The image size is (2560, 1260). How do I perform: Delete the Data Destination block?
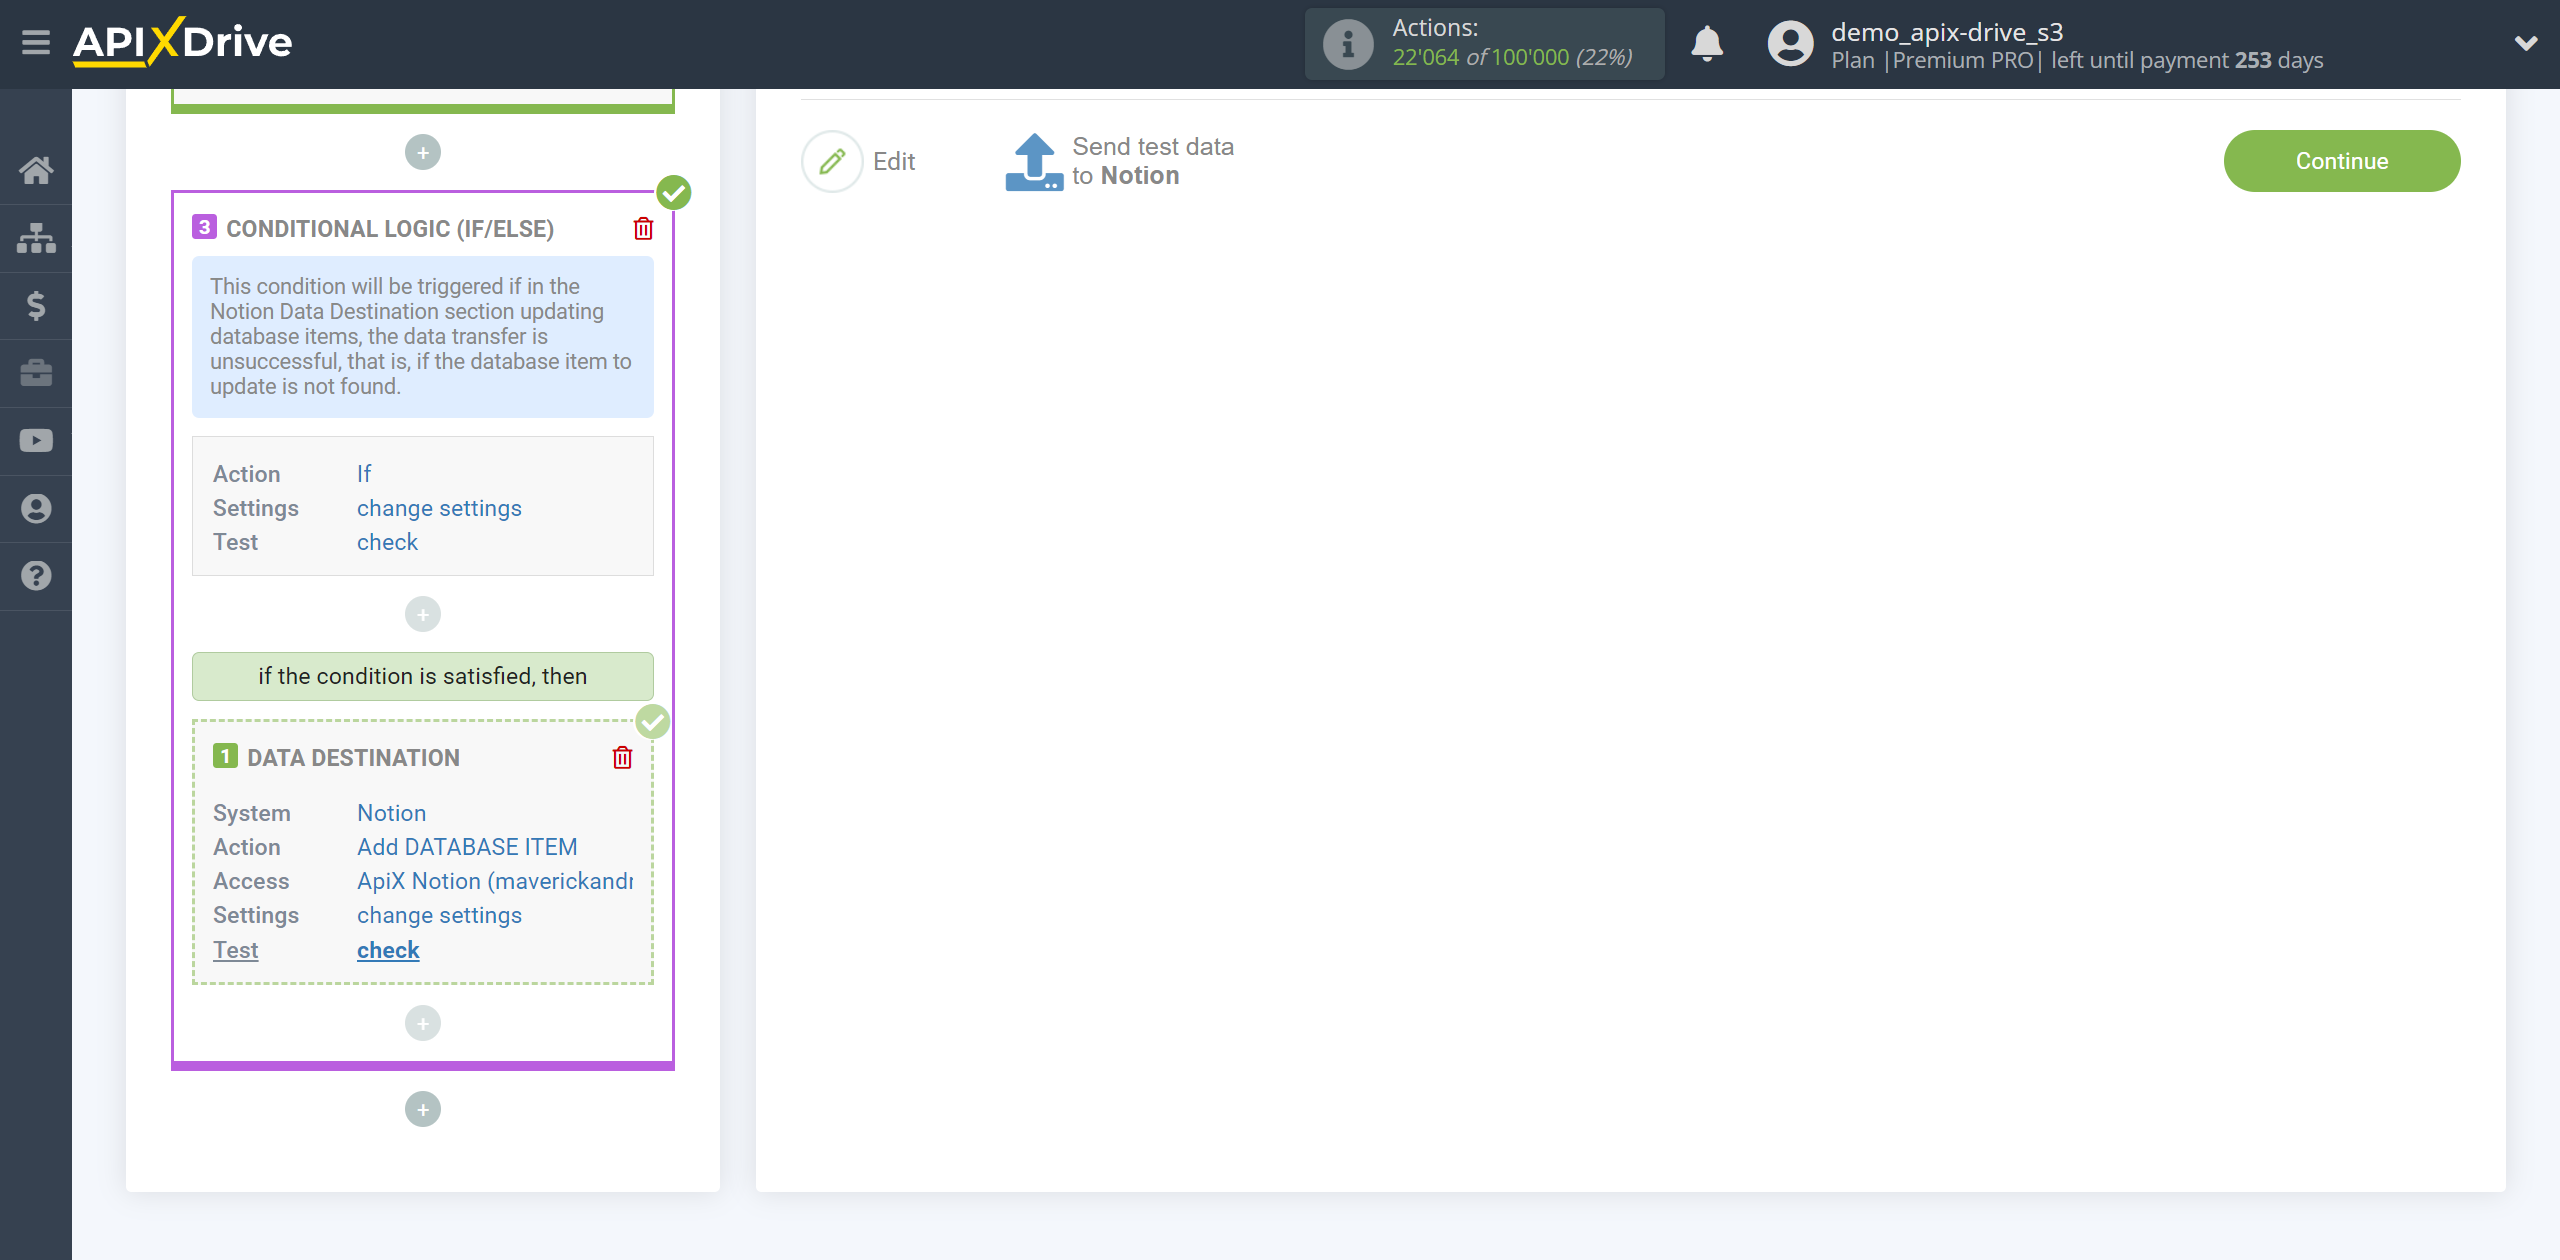pos(622,758)
